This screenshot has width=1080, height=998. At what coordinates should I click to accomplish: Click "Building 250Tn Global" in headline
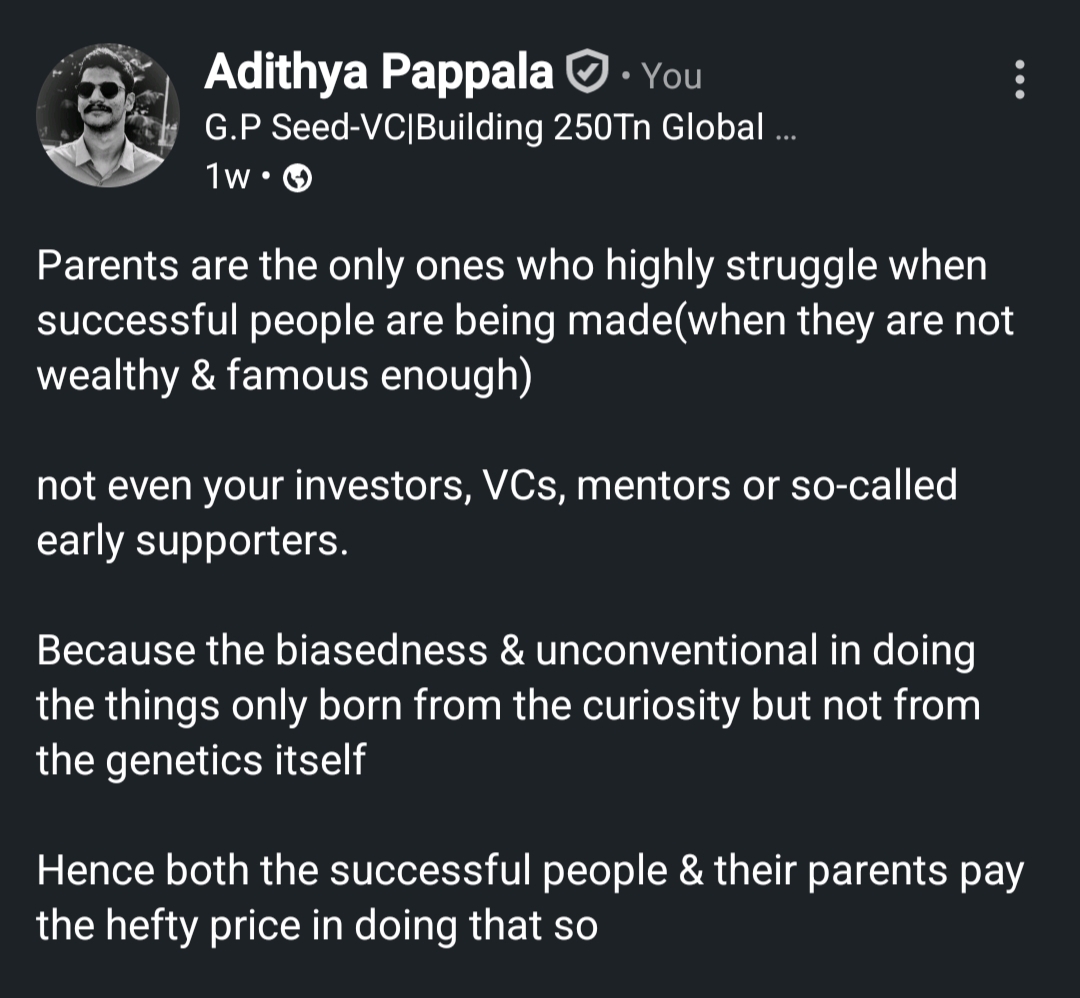pos(589,127)
